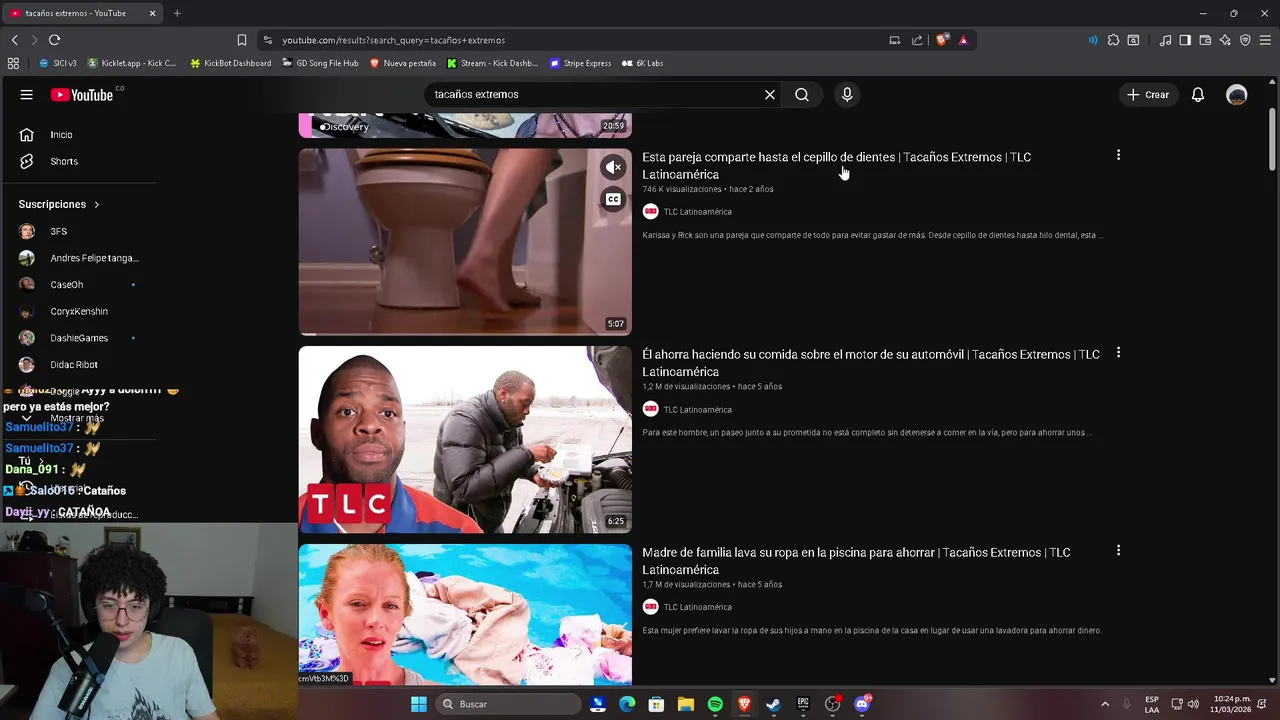Image resolution: width=1280 pixels, height=720 pixels.
Task: Open options for motor de automóvil video
Action: click(1118, 353)
